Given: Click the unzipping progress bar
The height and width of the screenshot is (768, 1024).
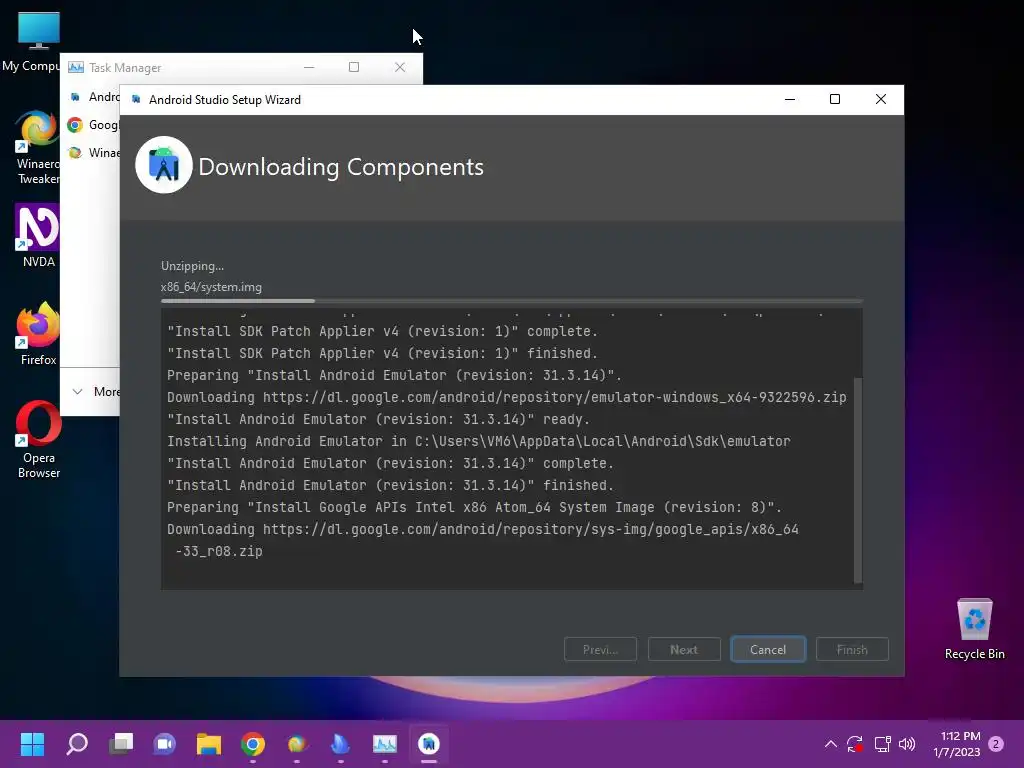Looking at the screenshot, I should tap(511, 301).
